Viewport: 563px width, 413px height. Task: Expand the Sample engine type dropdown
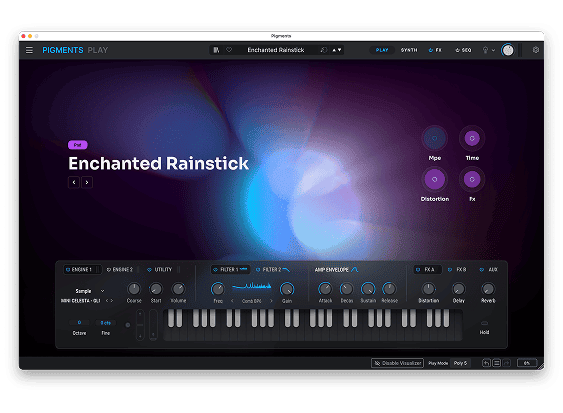[102, 291]
